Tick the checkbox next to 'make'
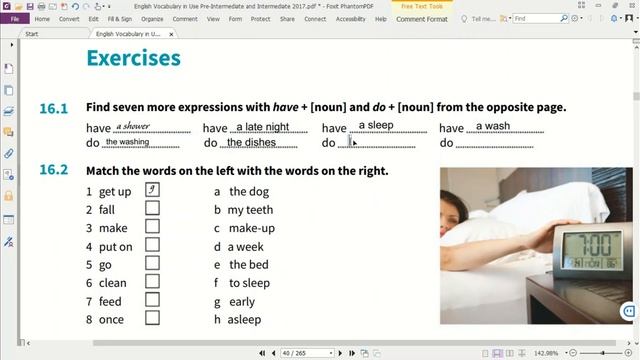 [x=152, y=227]
